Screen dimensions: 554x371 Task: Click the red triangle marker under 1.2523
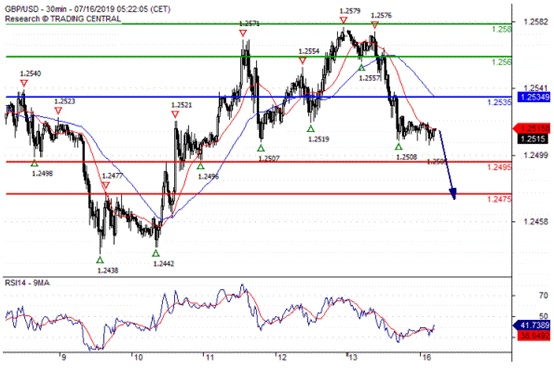tap(58, 111)
